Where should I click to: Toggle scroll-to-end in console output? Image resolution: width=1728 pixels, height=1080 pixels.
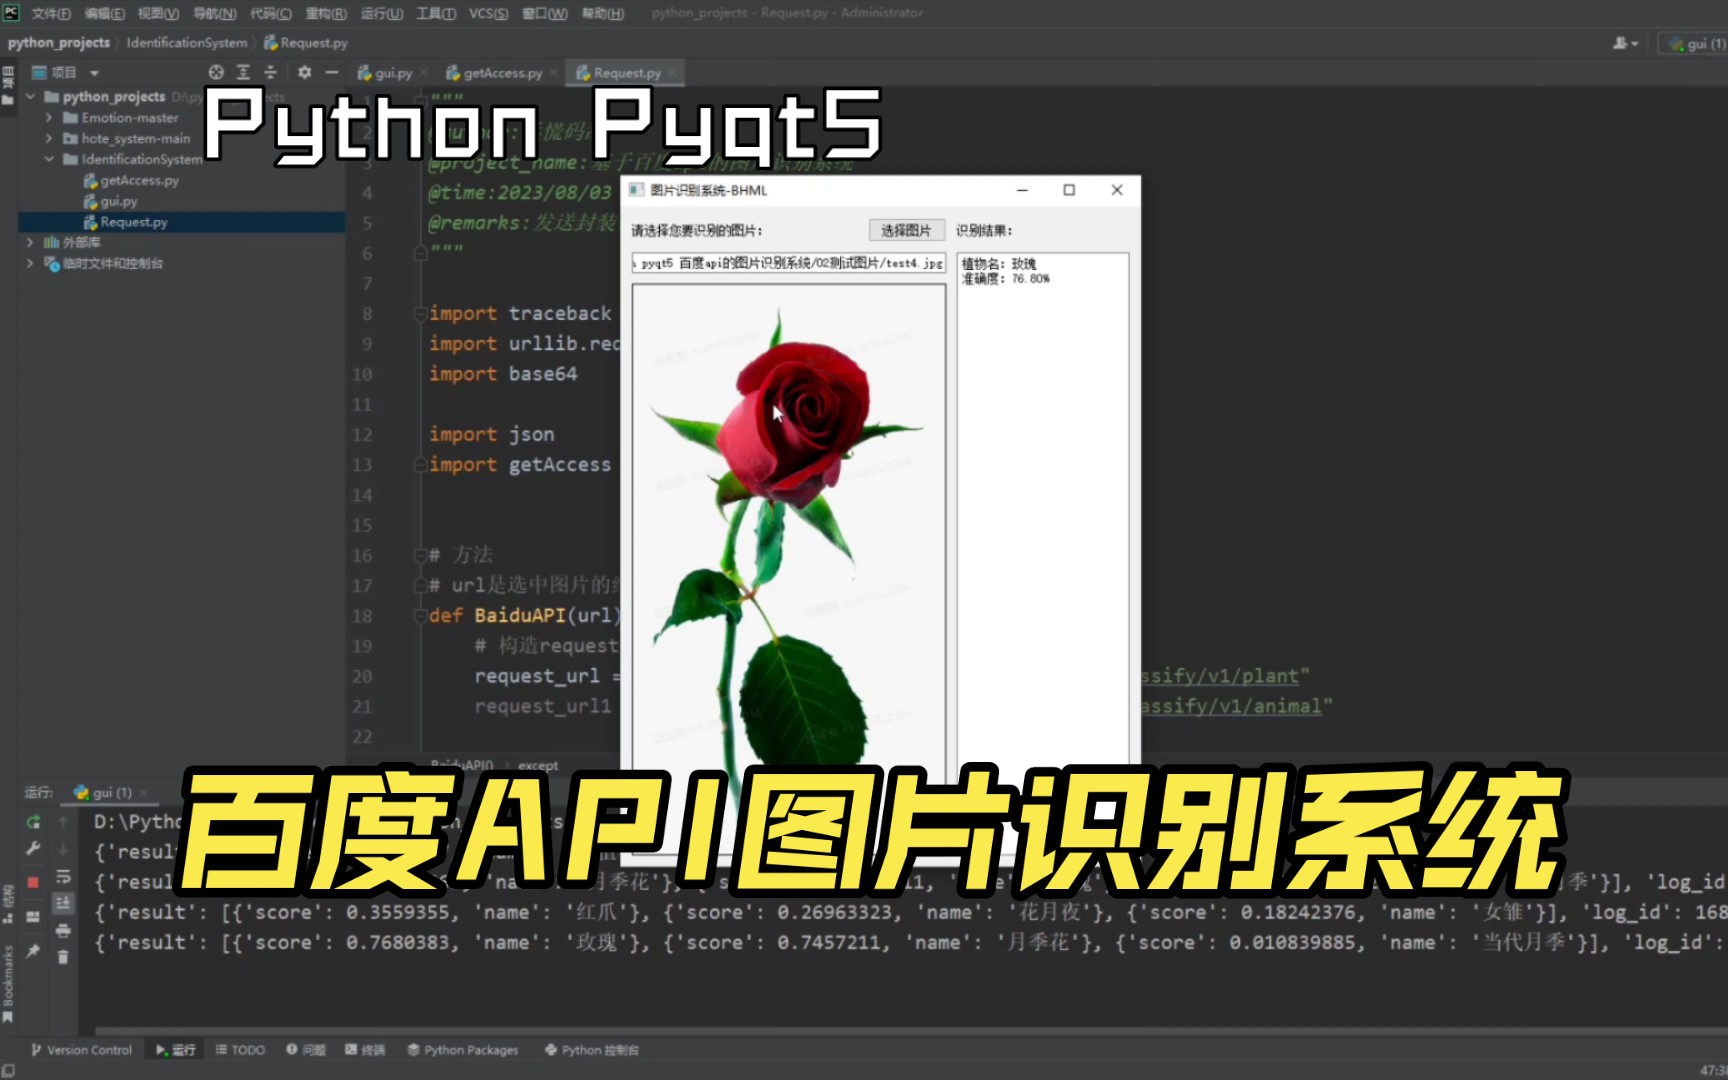[x=63, y=903]
